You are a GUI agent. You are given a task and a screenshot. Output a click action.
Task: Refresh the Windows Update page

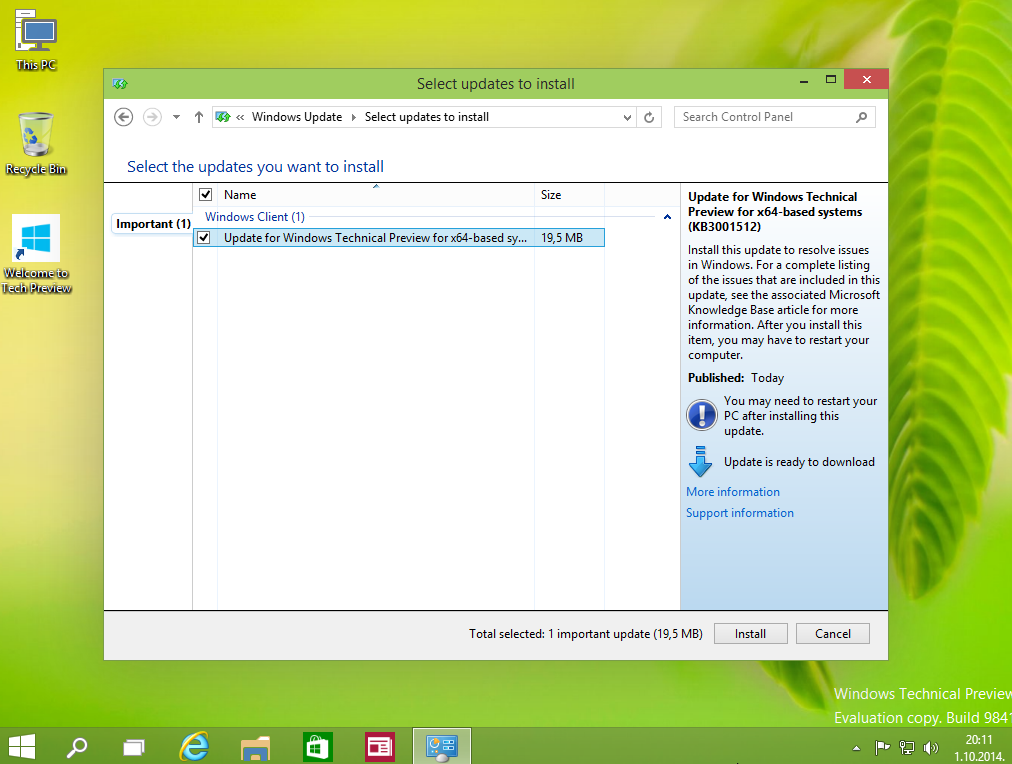(x=650, y=117)
